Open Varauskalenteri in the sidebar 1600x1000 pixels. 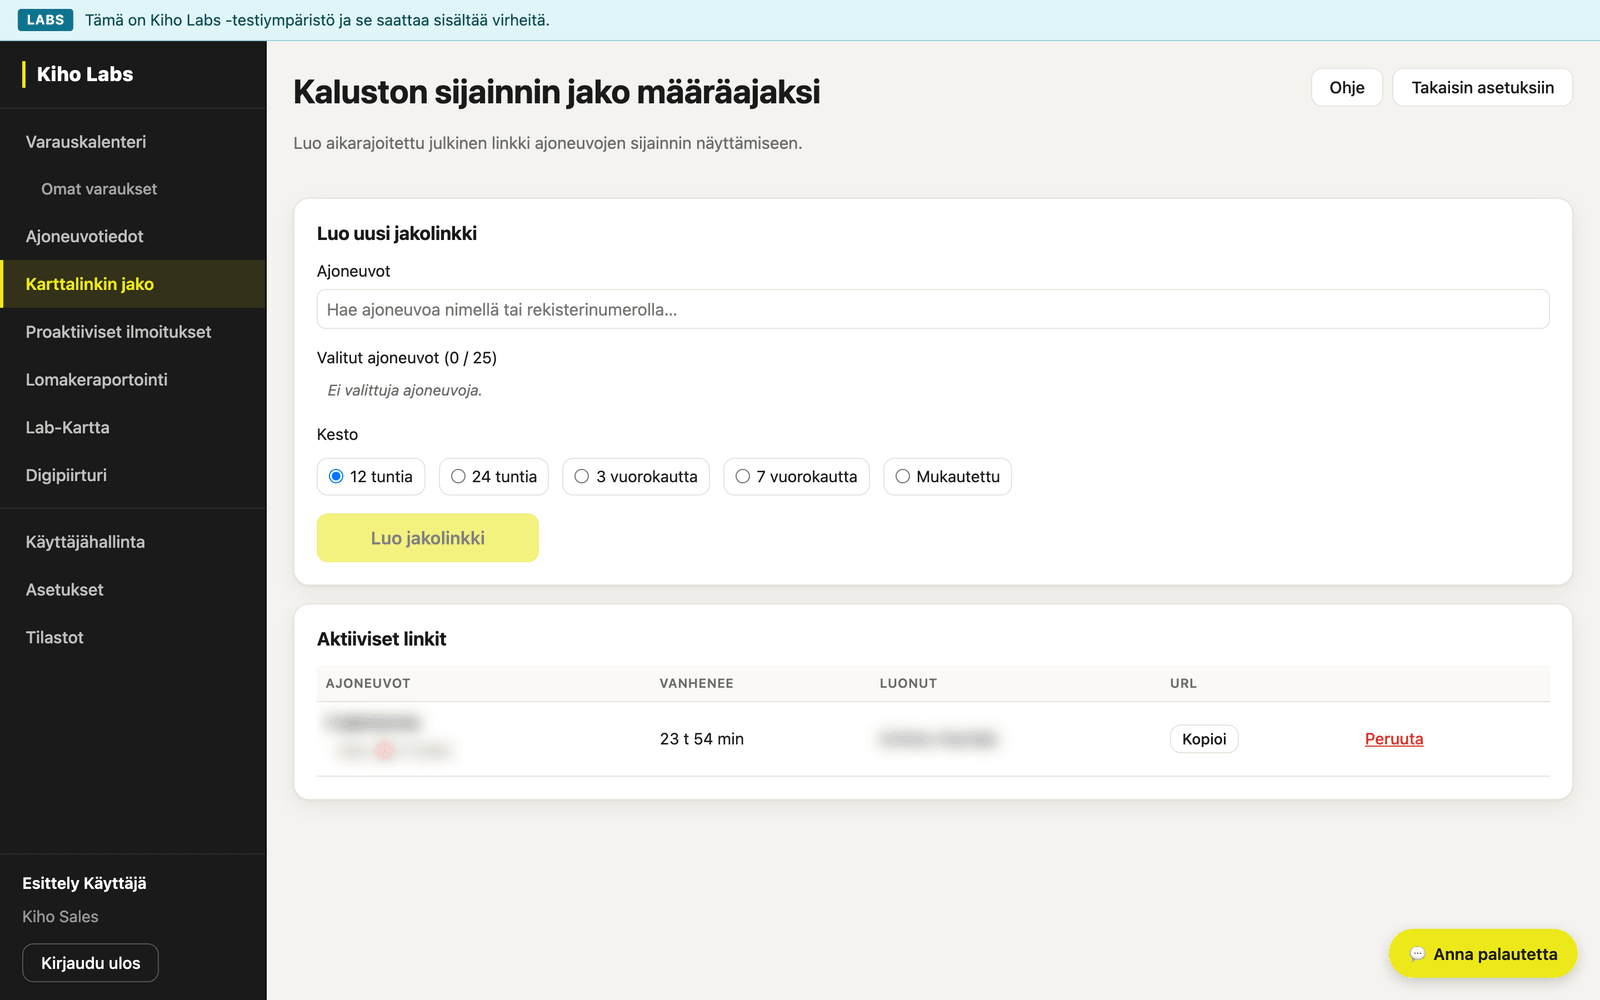[133, 142]
